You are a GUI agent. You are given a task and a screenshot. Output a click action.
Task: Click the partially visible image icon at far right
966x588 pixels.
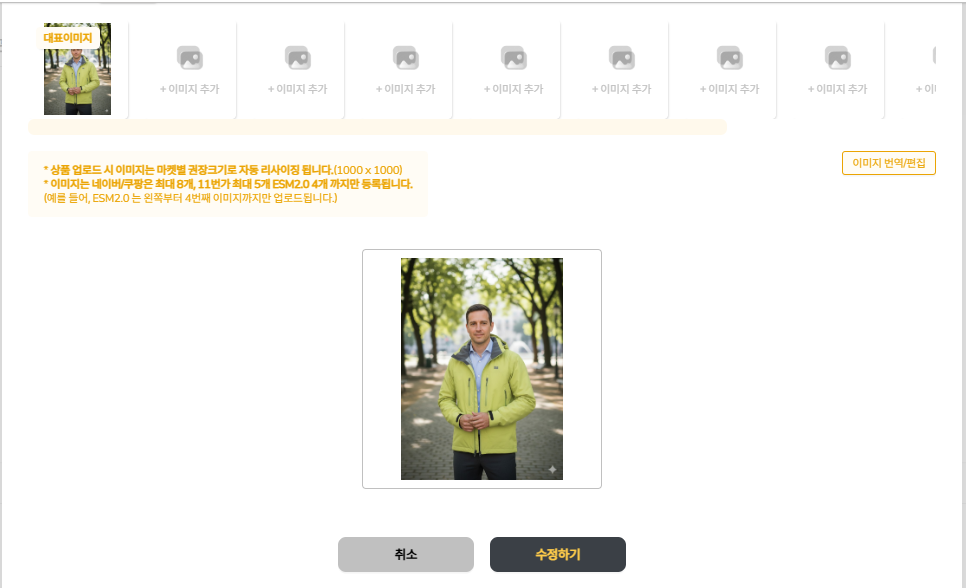934,56
